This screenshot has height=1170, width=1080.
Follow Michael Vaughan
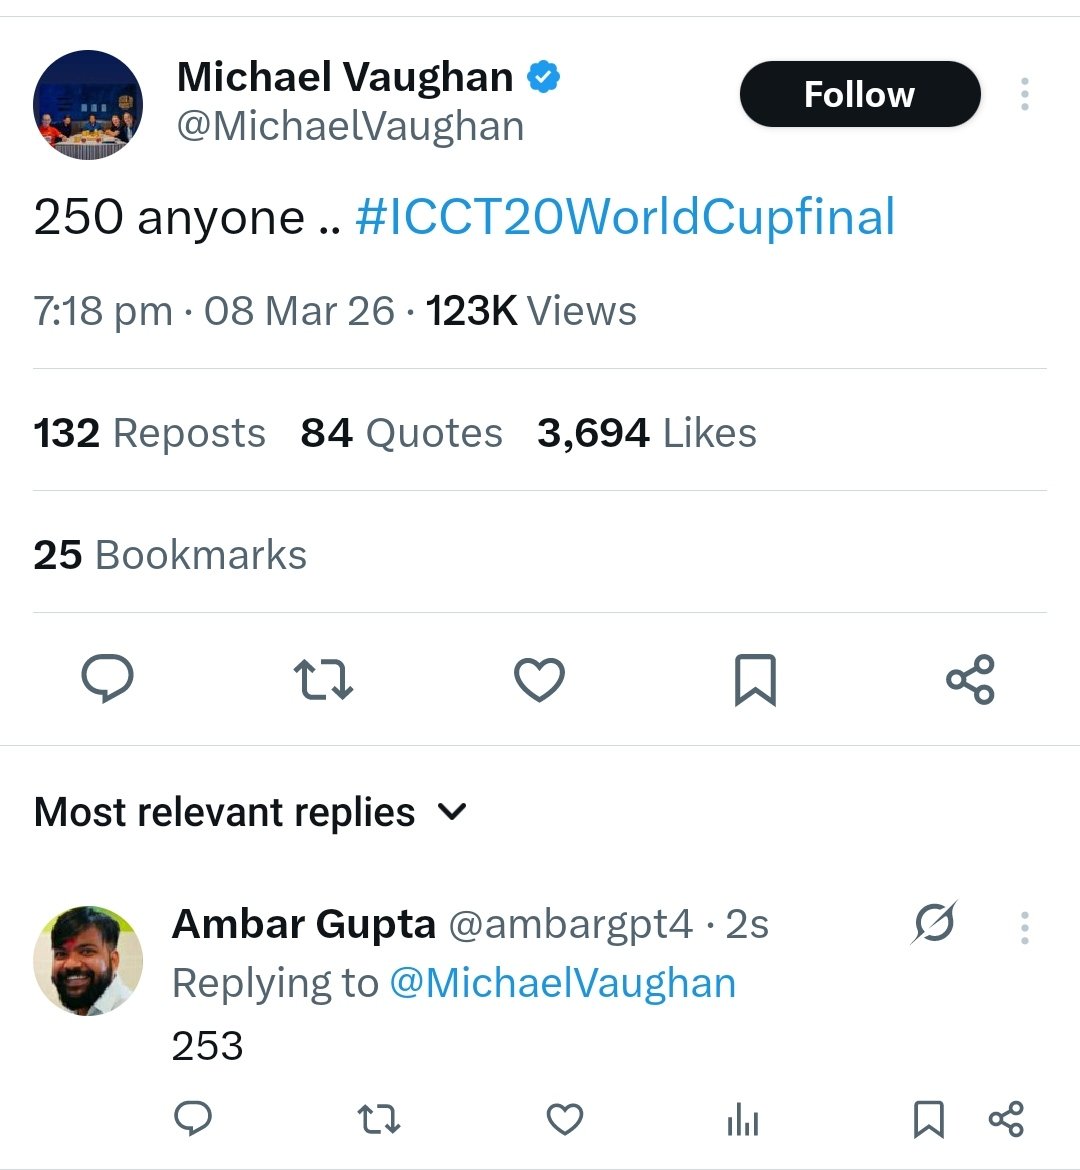pos(859,94)
